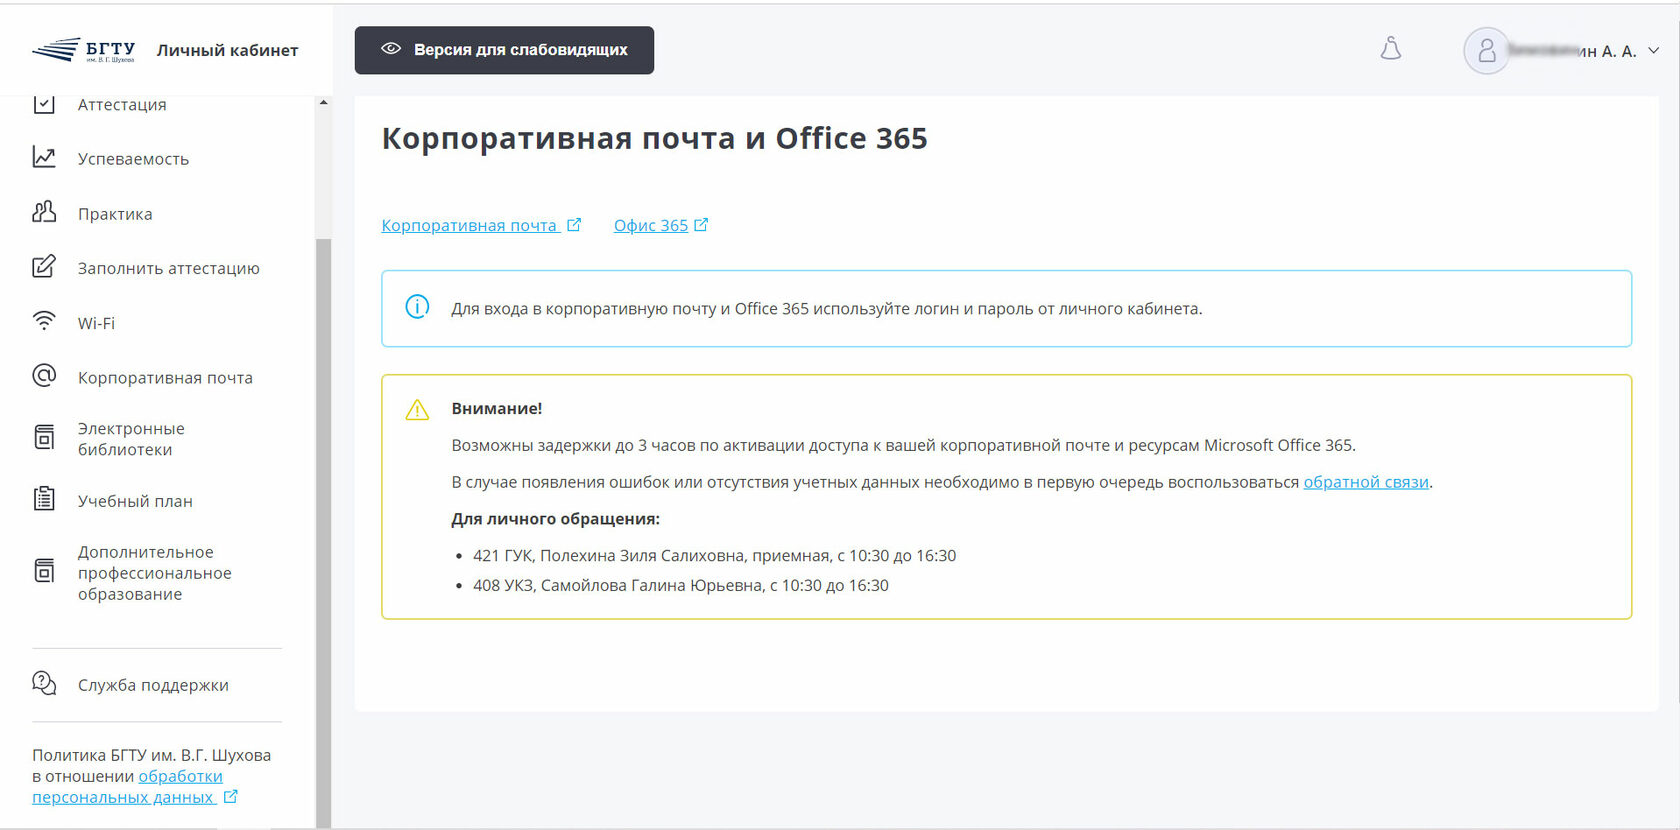Click the blue info circle icon
Image resolution: width=1680 pixels, height=830 pixels.
[x=417, y=307]
